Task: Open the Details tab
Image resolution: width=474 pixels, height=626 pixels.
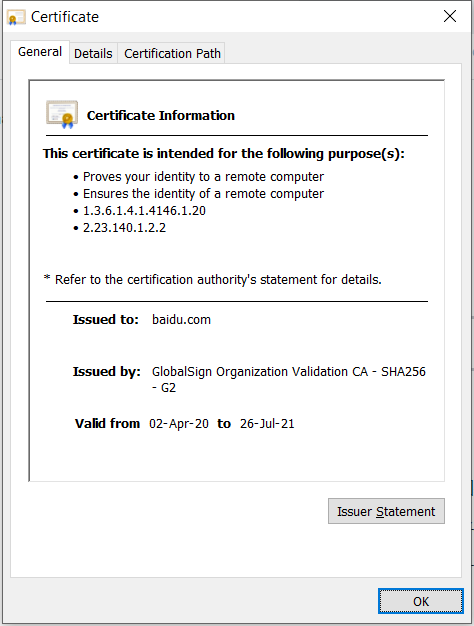Action: pos(93,53)
